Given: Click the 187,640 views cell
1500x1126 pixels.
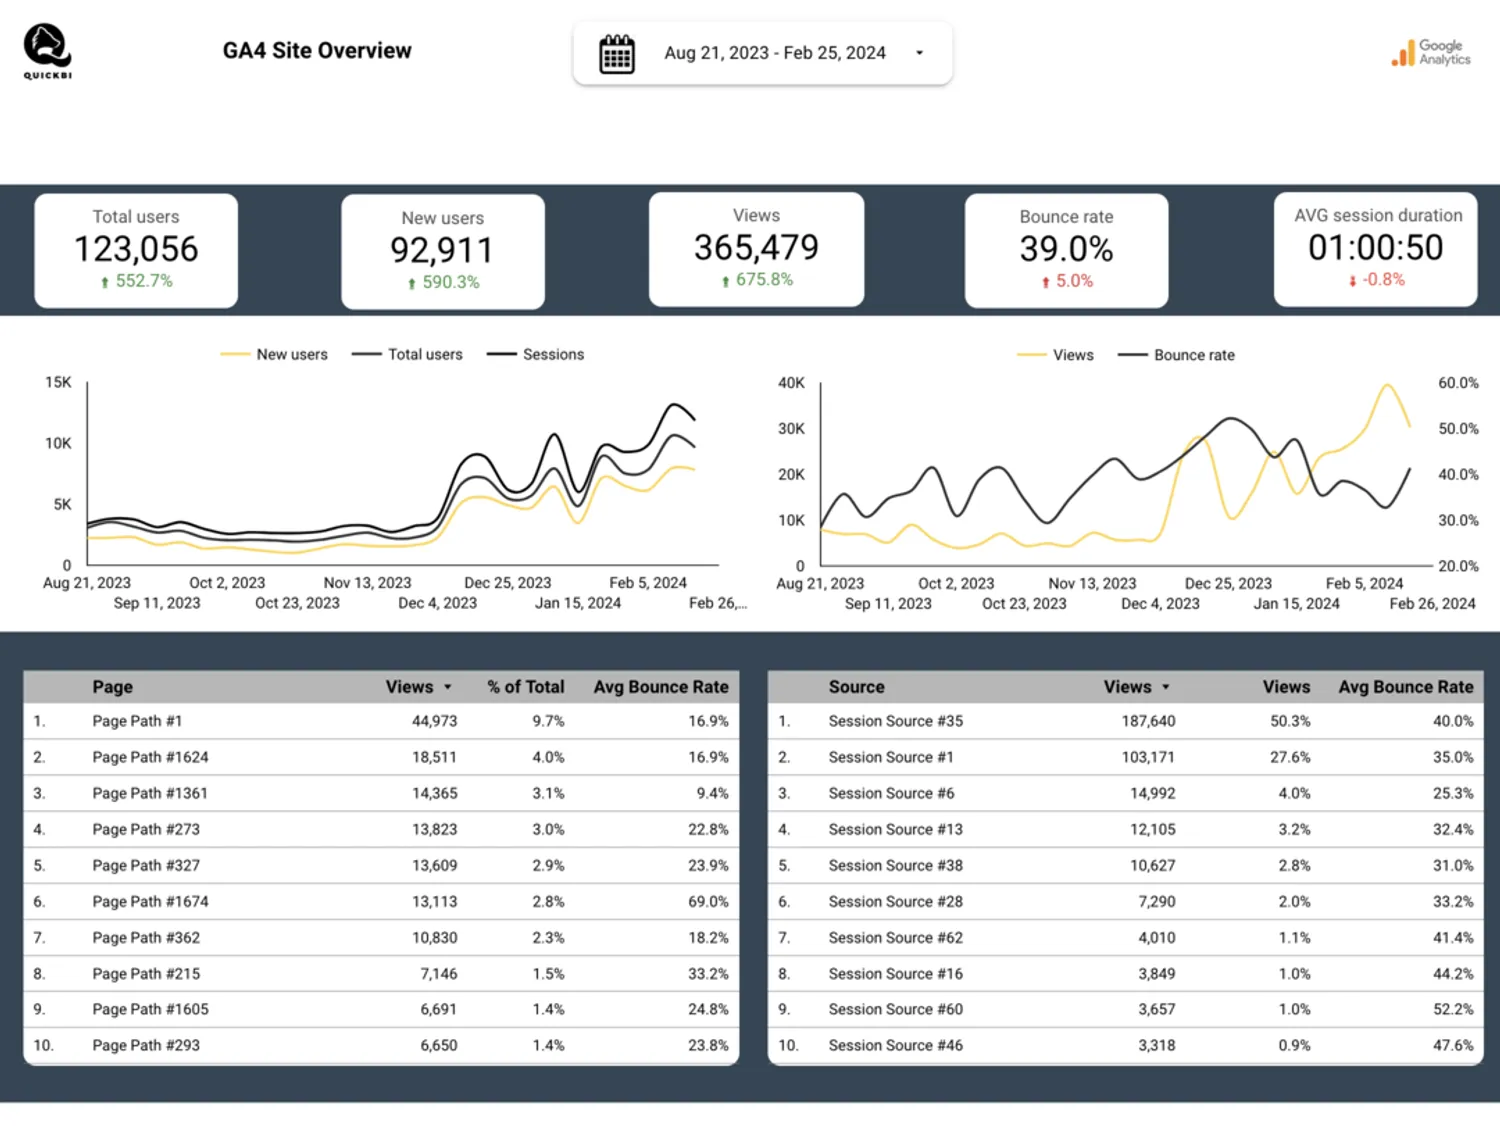Looking at the screenshot, I should [1148, 721].
